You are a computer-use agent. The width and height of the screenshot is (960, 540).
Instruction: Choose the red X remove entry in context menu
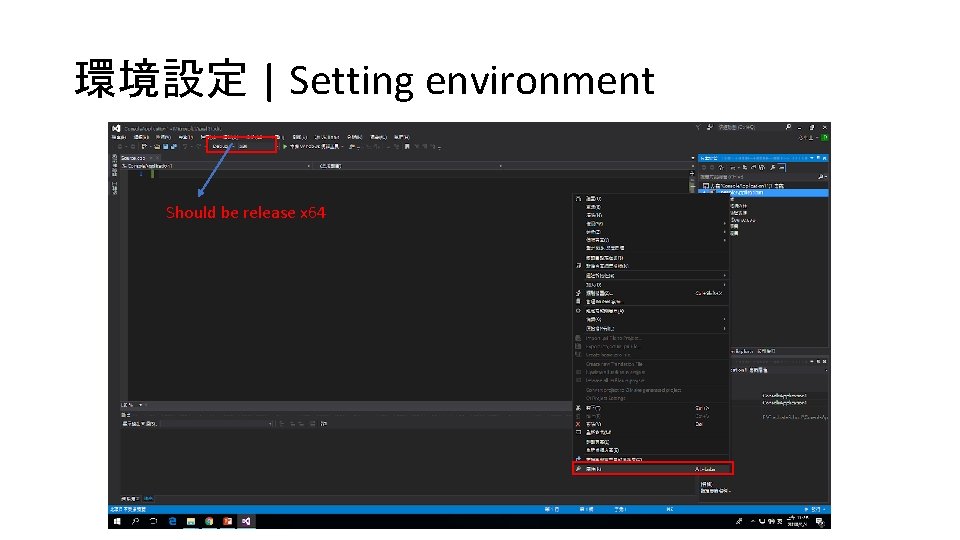pos(652,424)
